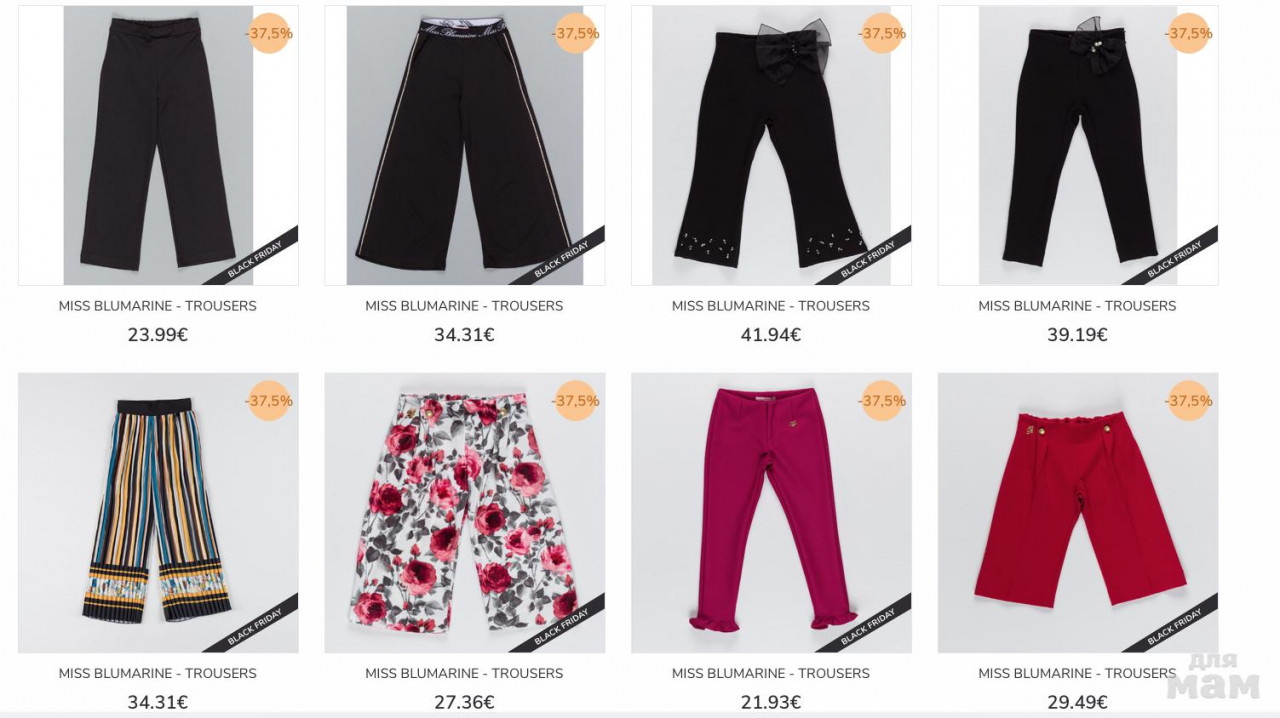This screenshot has width=1280, height=718.
Task: Open the magenta ruffle-hem trousers image
Action: click(771, 513)
